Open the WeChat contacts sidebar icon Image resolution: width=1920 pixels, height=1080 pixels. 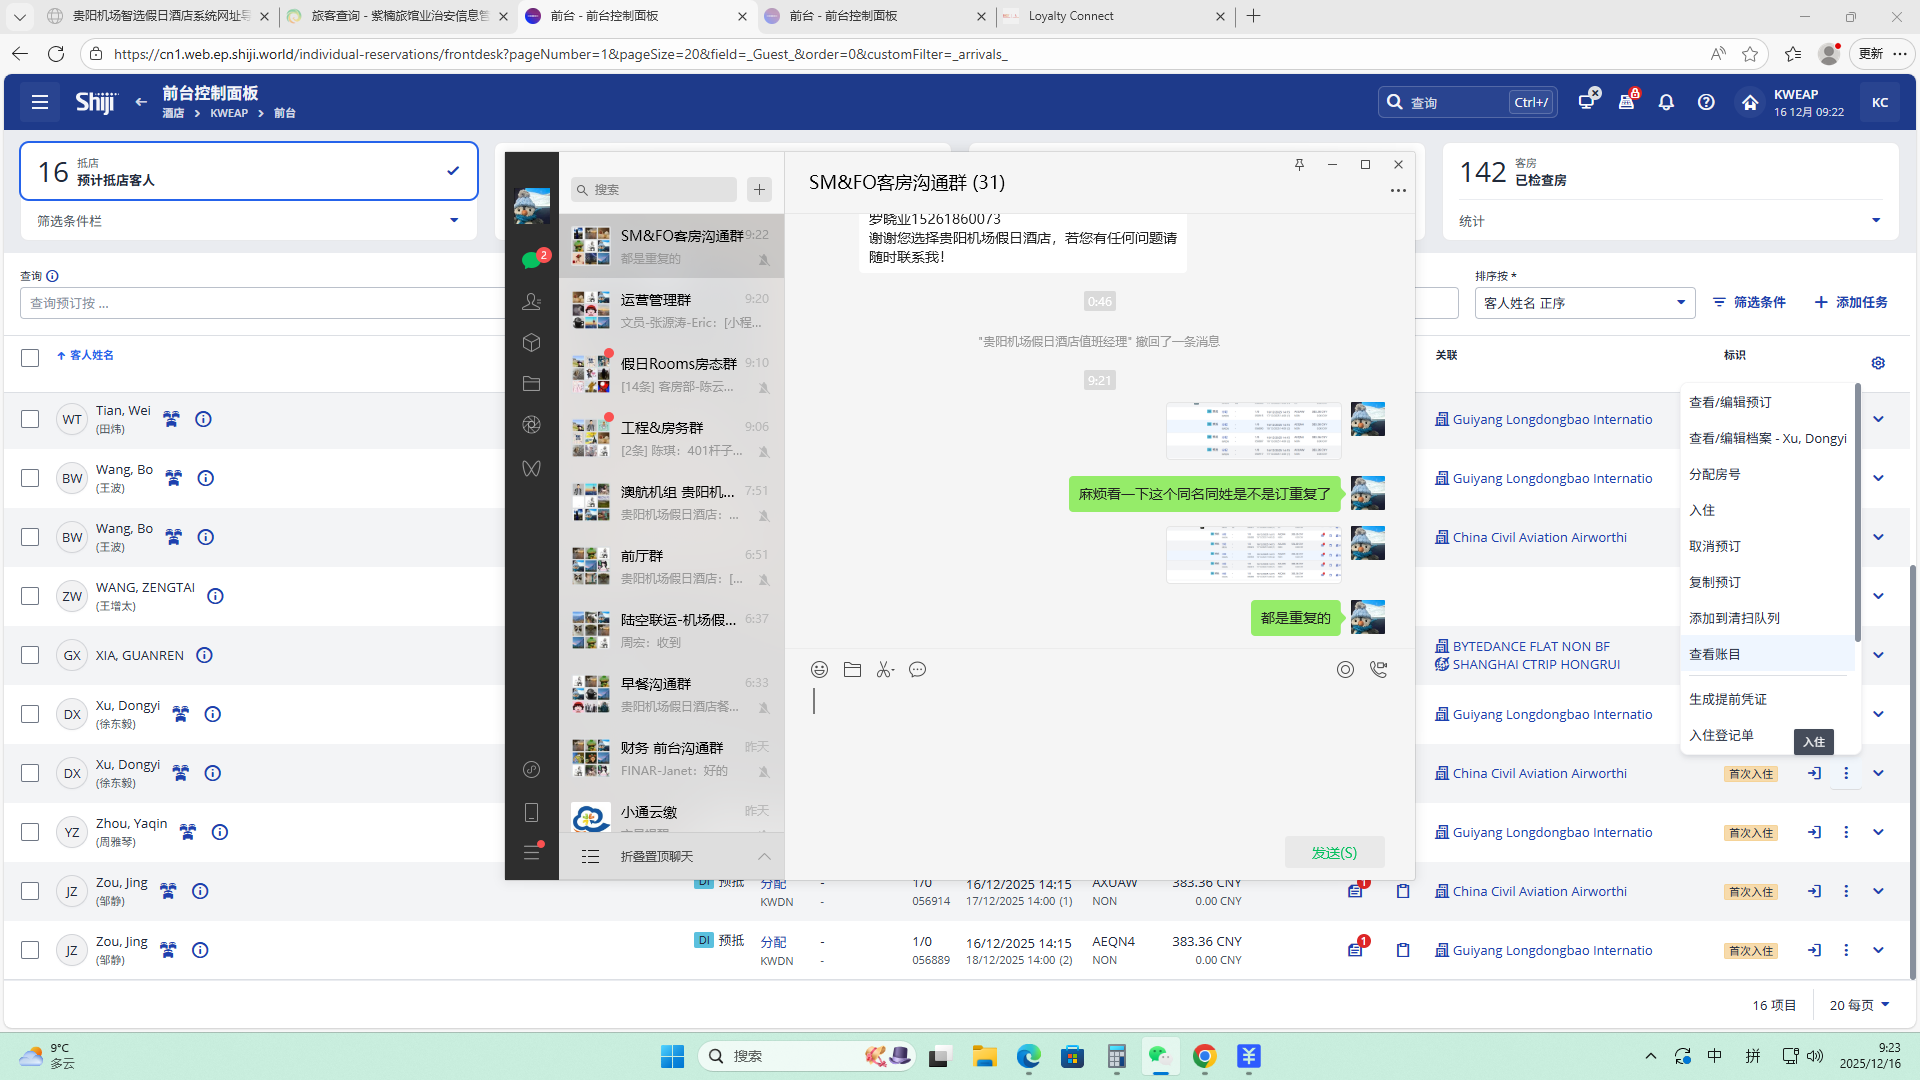[531, 302]
